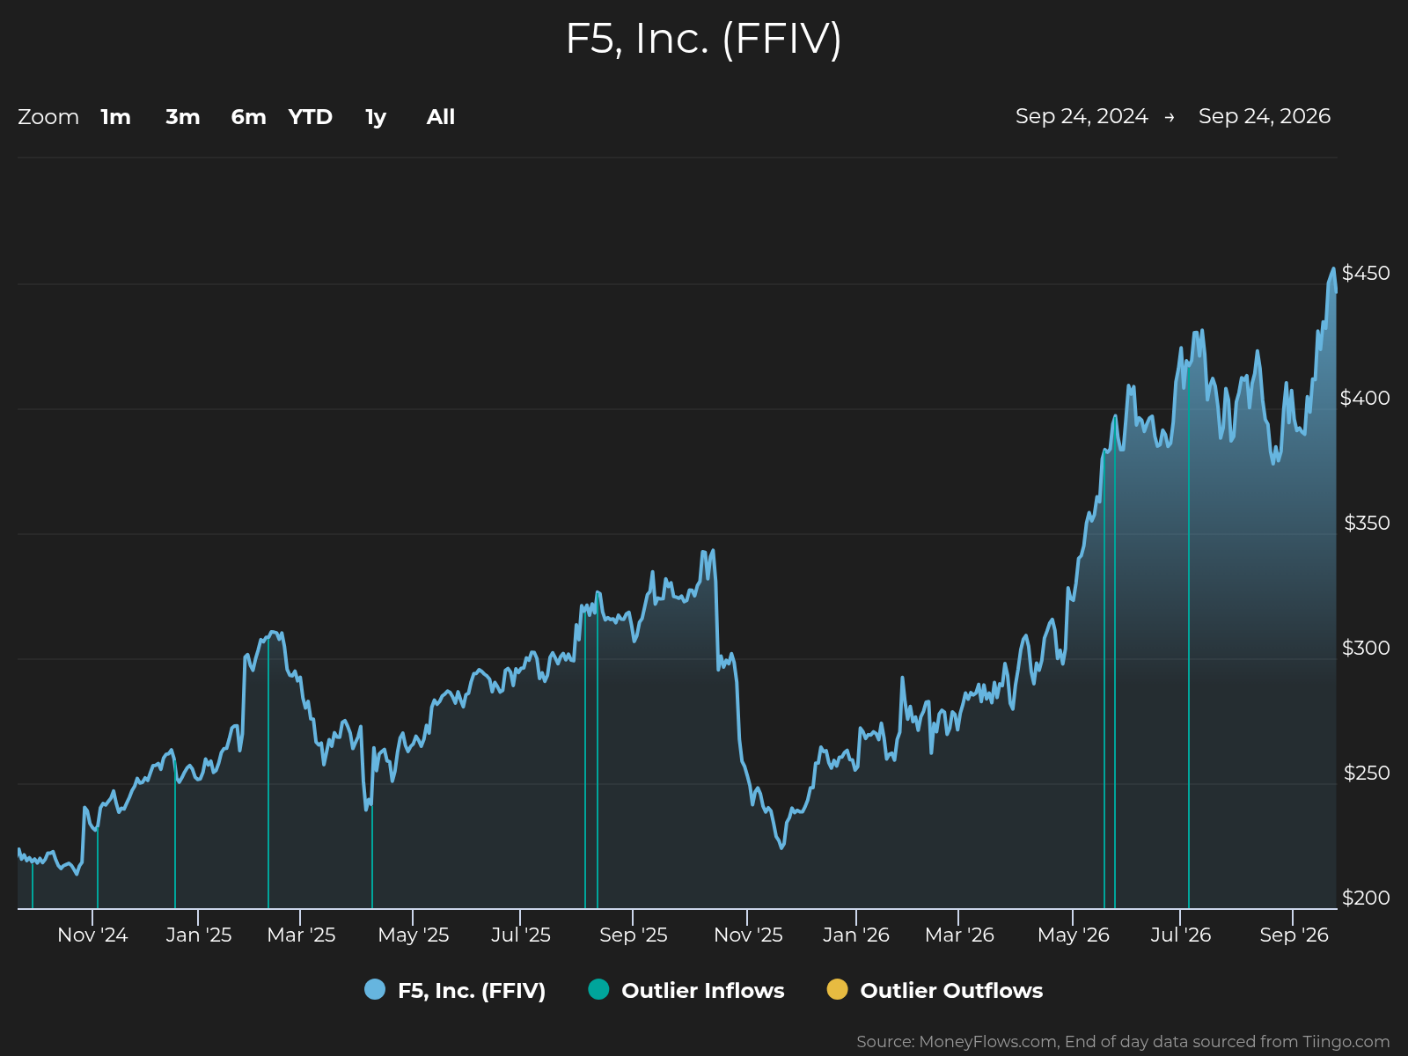Screen dimensions: 1408x1056
Task: Toggle the F5, Inc. (FFIV) legend series
Action: pos(455,990)
